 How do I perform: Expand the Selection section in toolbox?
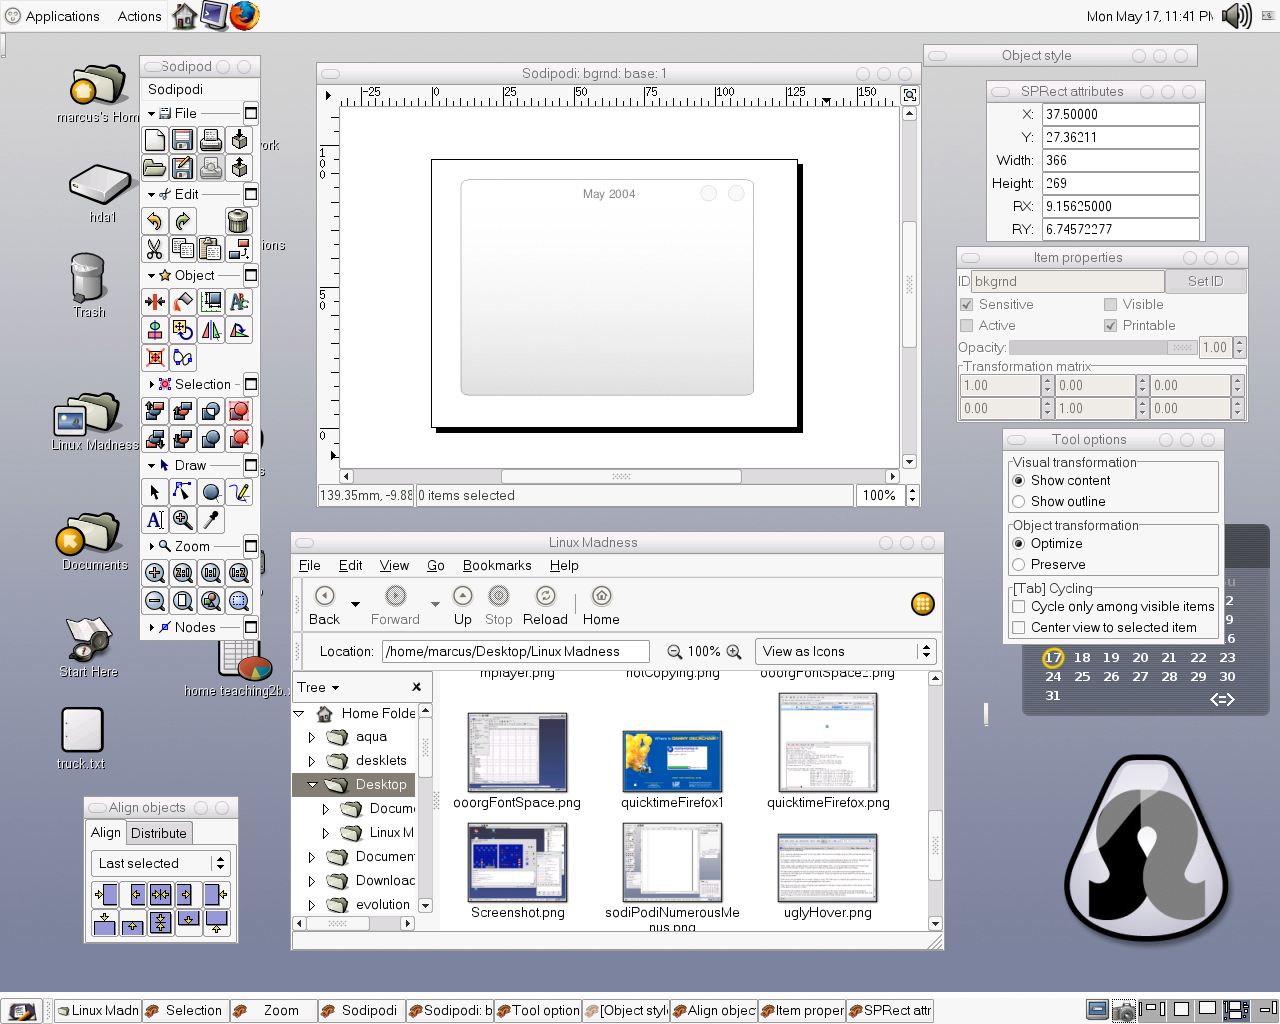coord(152,384)
